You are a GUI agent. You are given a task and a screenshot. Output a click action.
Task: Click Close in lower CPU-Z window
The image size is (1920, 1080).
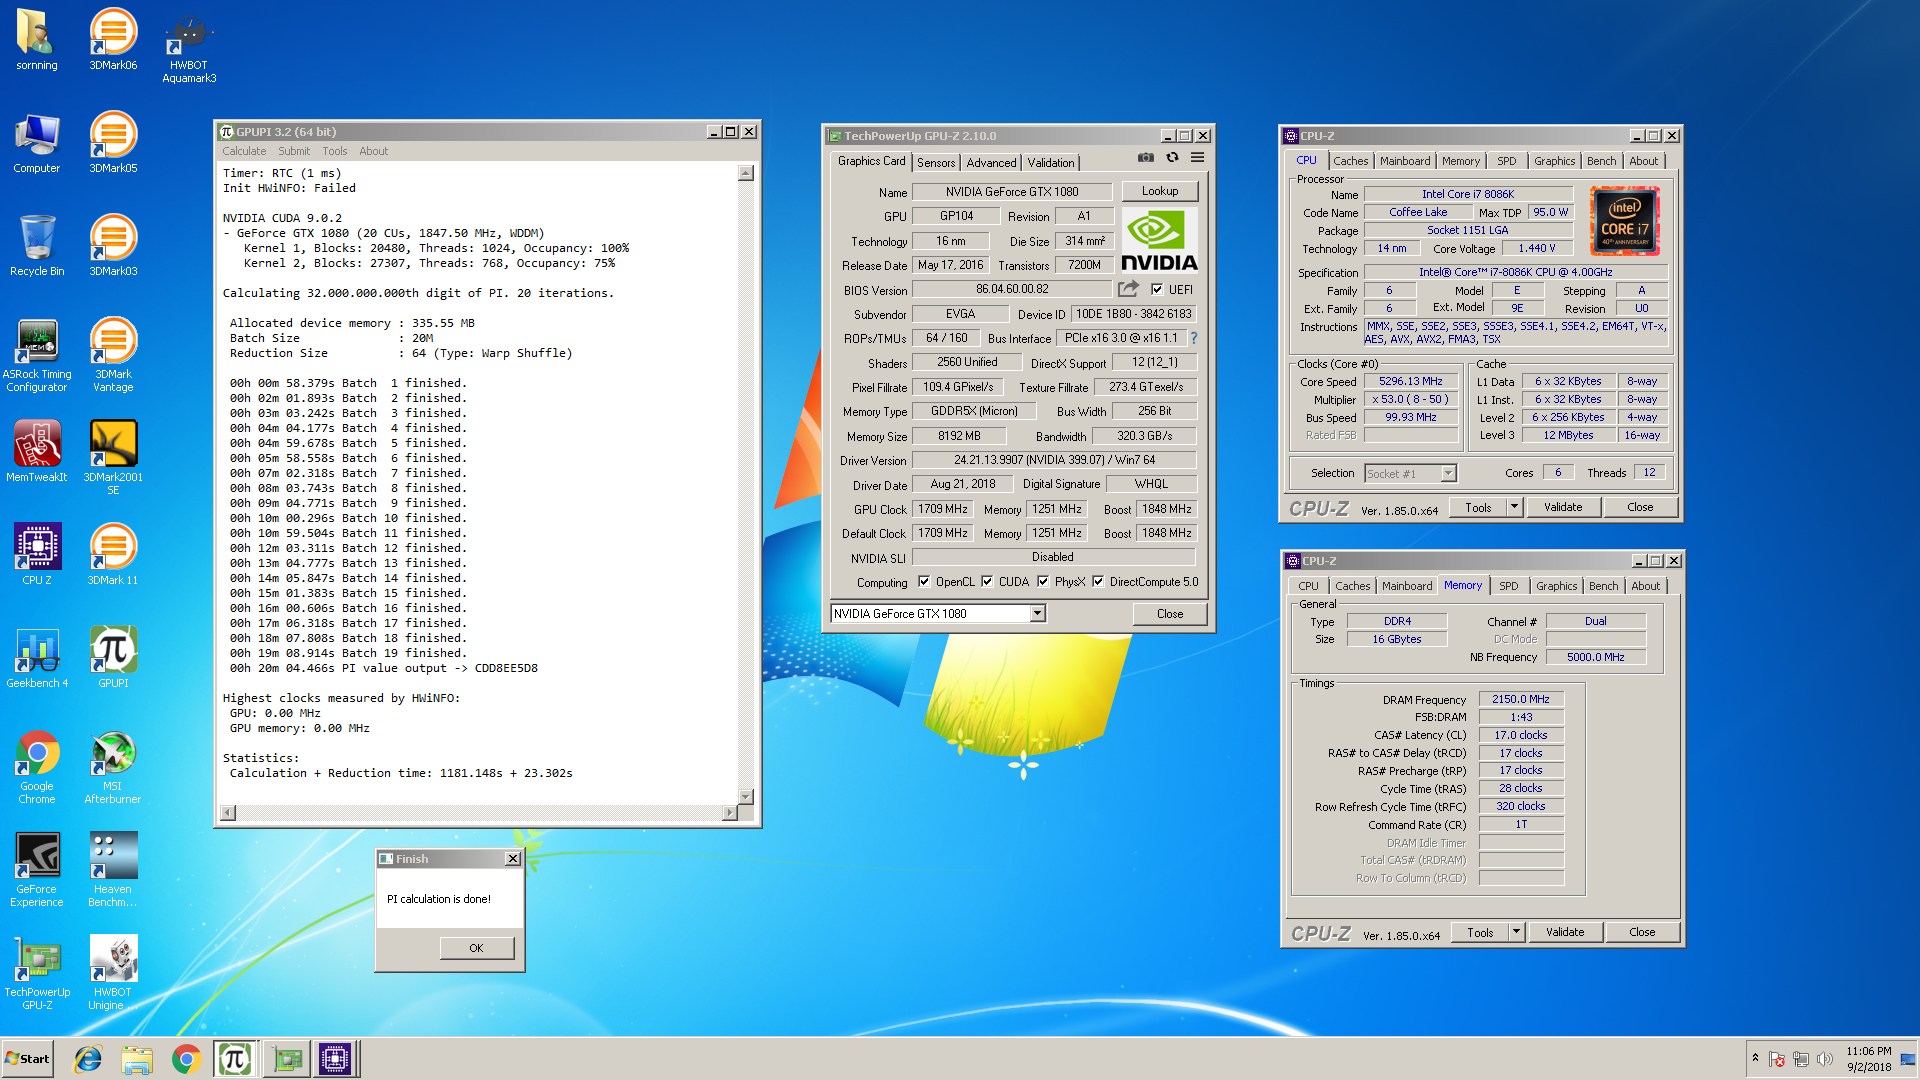[x=1642, y=932]
